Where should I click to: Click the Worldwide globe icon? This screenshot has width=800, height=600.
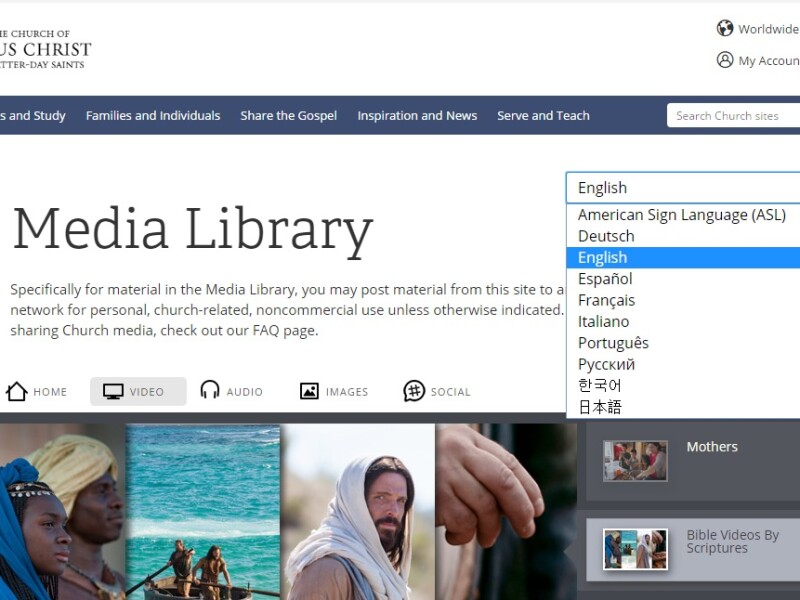click(725, 28)
